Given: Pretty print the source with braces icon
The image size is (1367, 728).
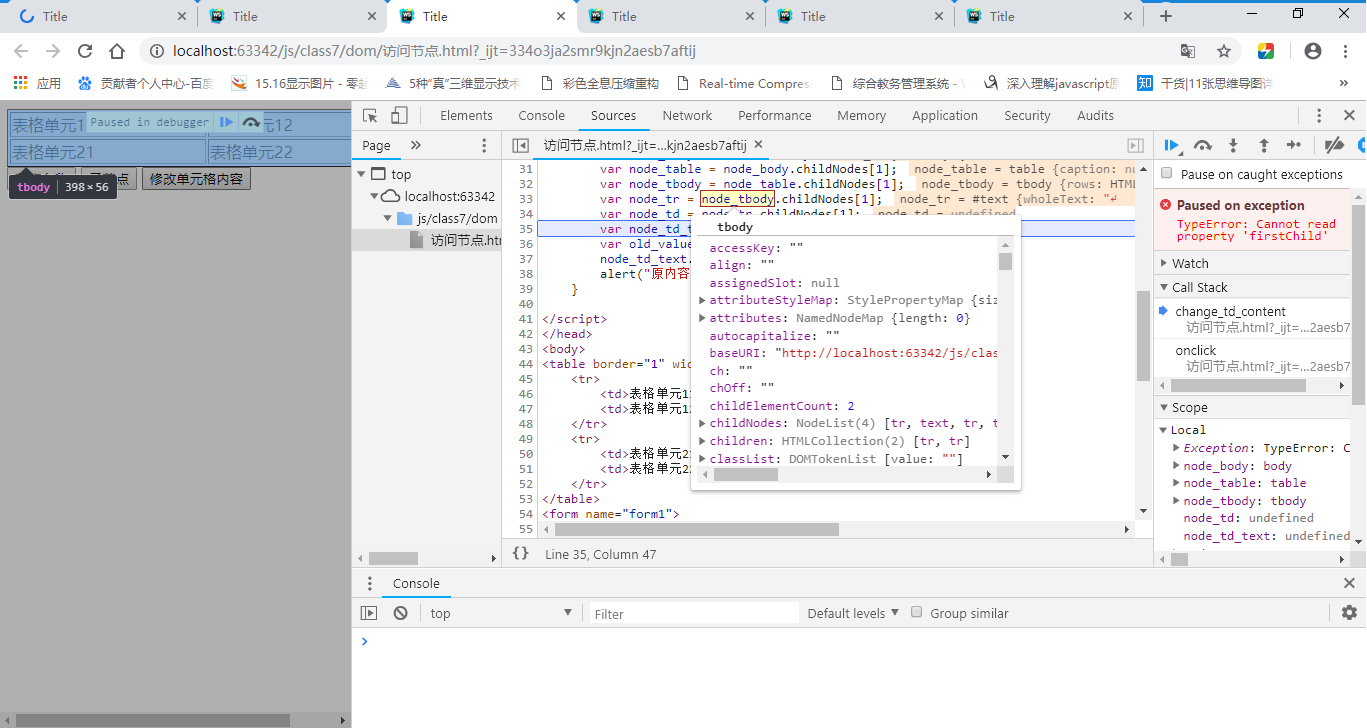Looking at the screenshot, I should (x=520, y=553).
